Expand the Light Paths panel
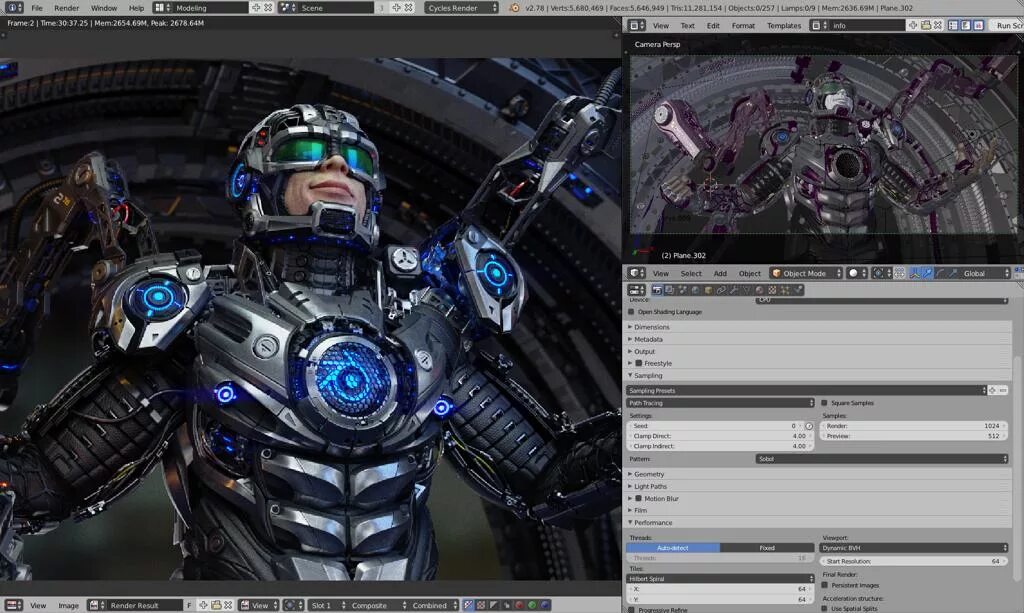Image resolution: width=1024 pixels, height=613 pixels. coord(650,486)
